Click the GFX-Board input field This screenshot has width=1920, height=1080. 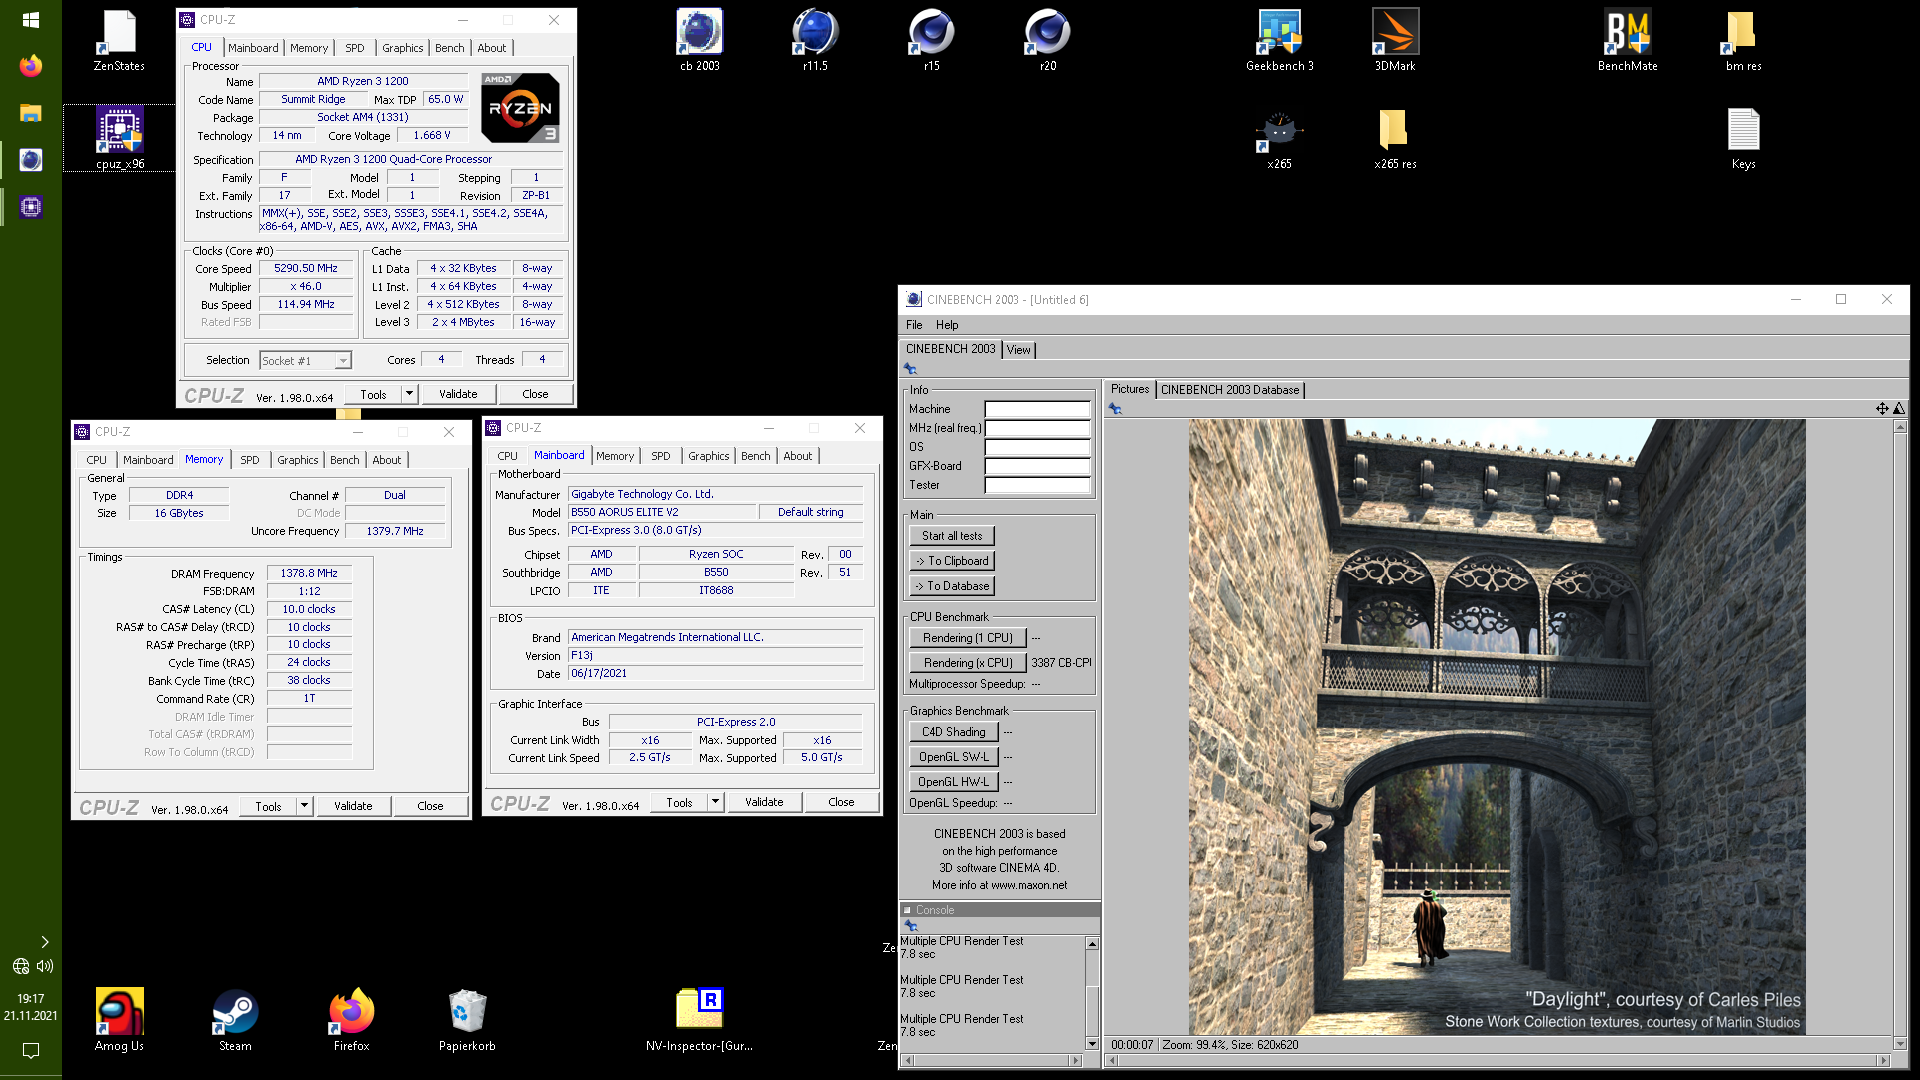click(1037, 466)
